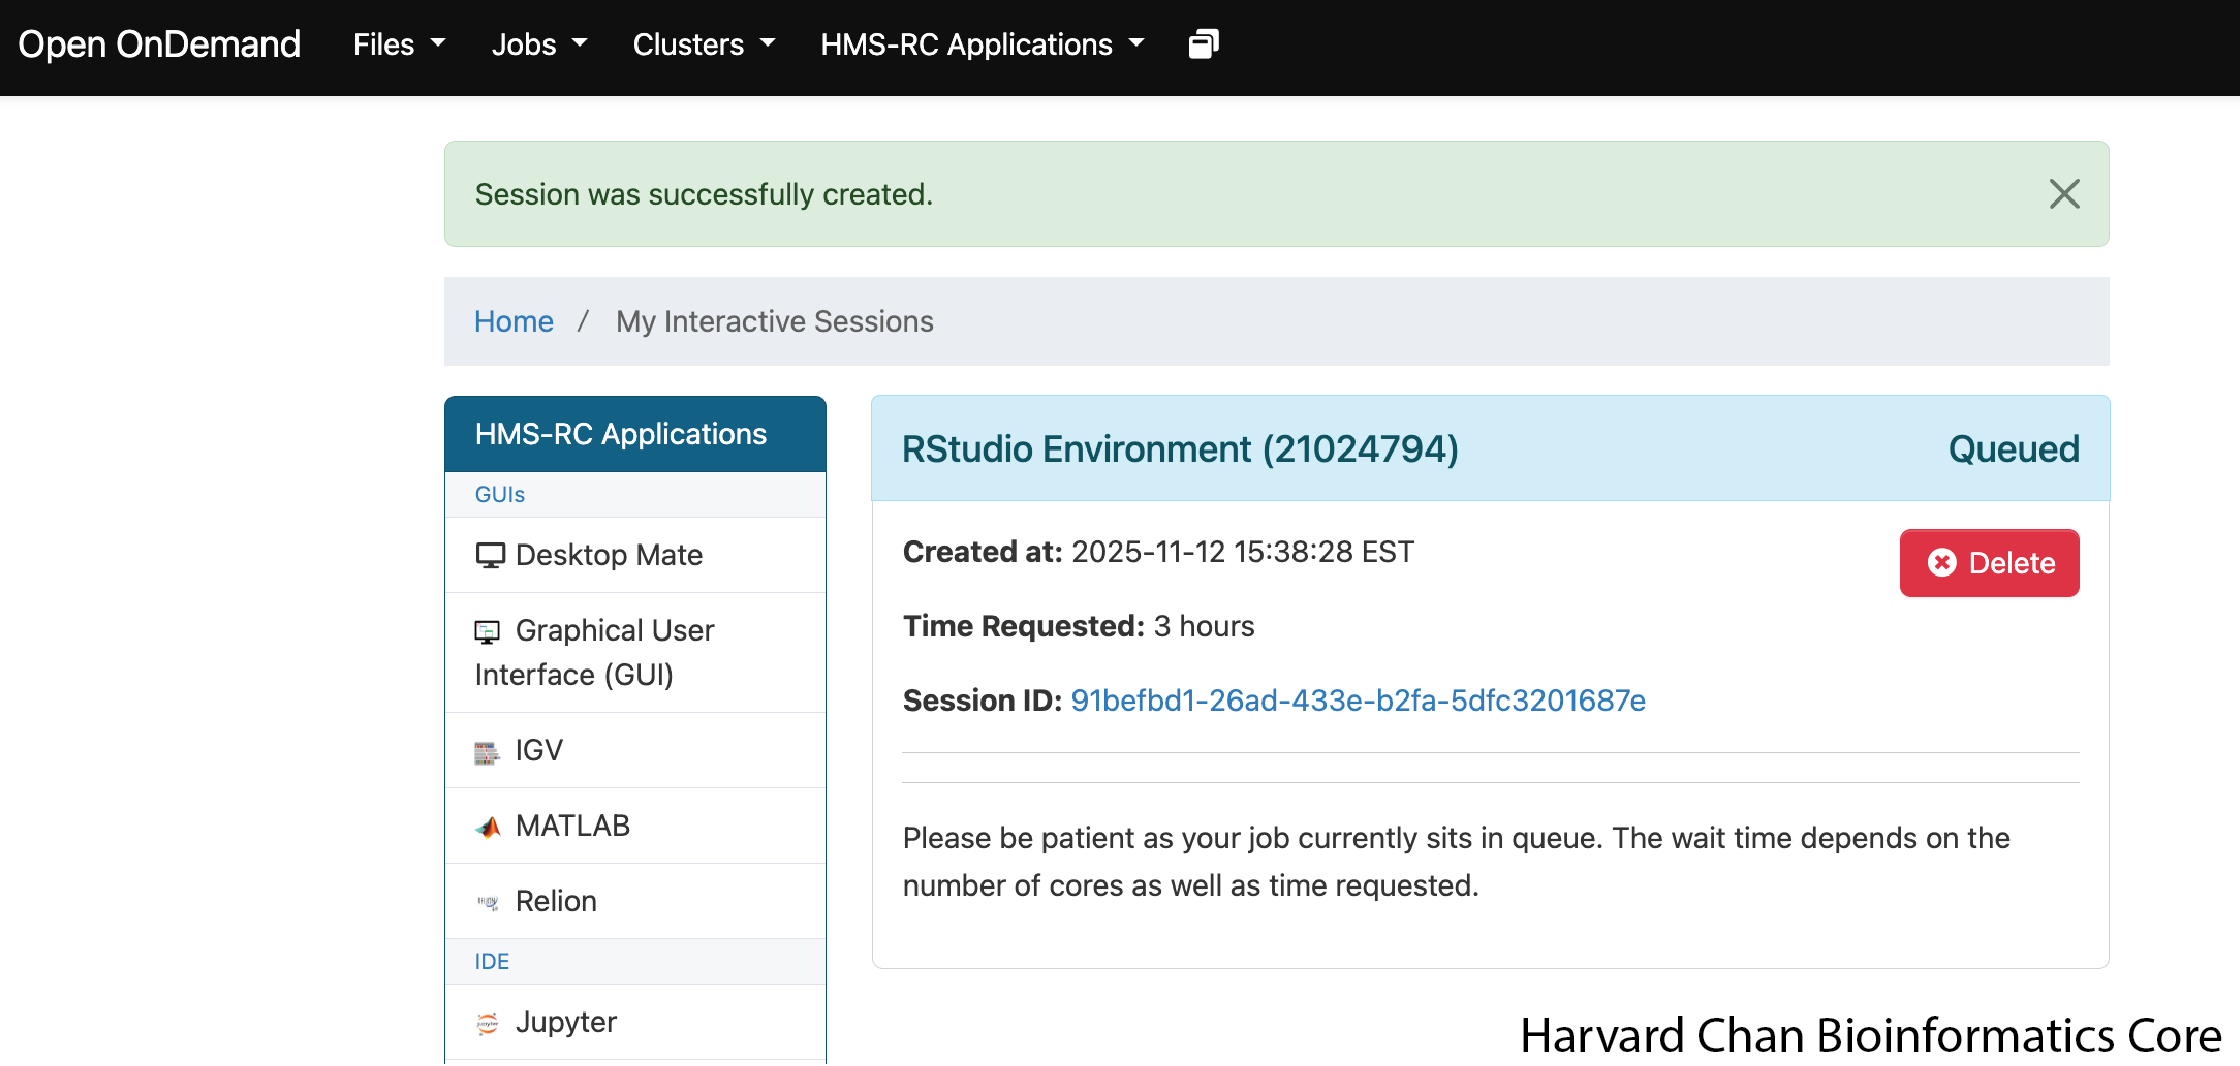Click the IGV application icon
2240x1066 pixels.
pos(487,752)
